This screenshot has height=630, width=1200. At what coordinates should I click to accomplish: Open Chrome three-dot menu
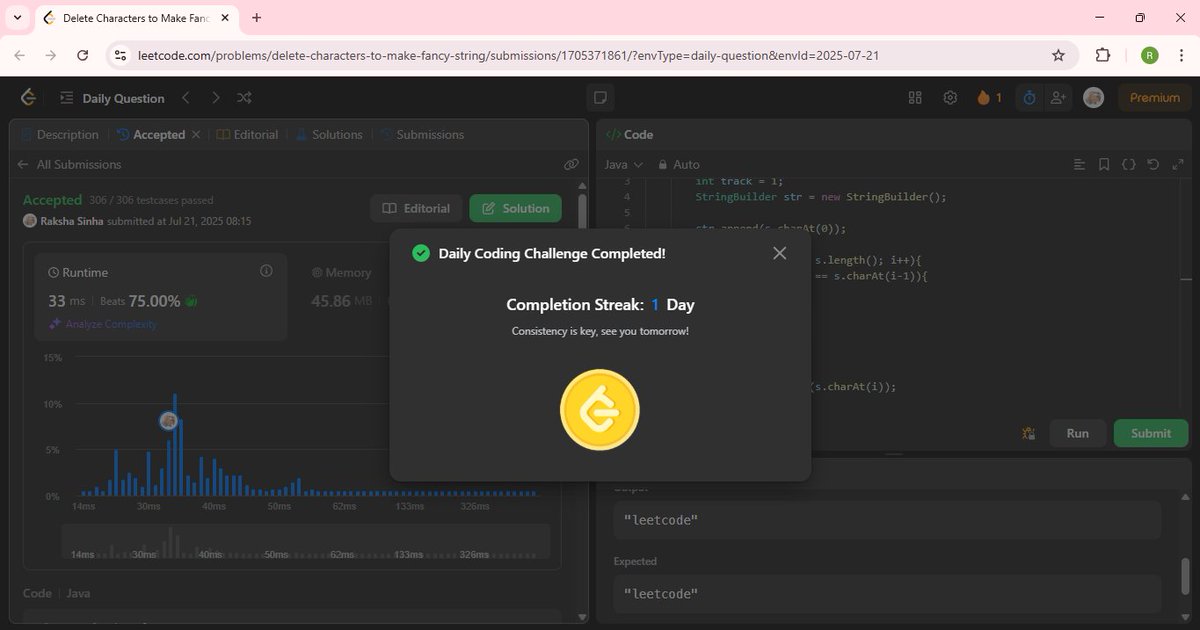click(x=1181, y=56)
